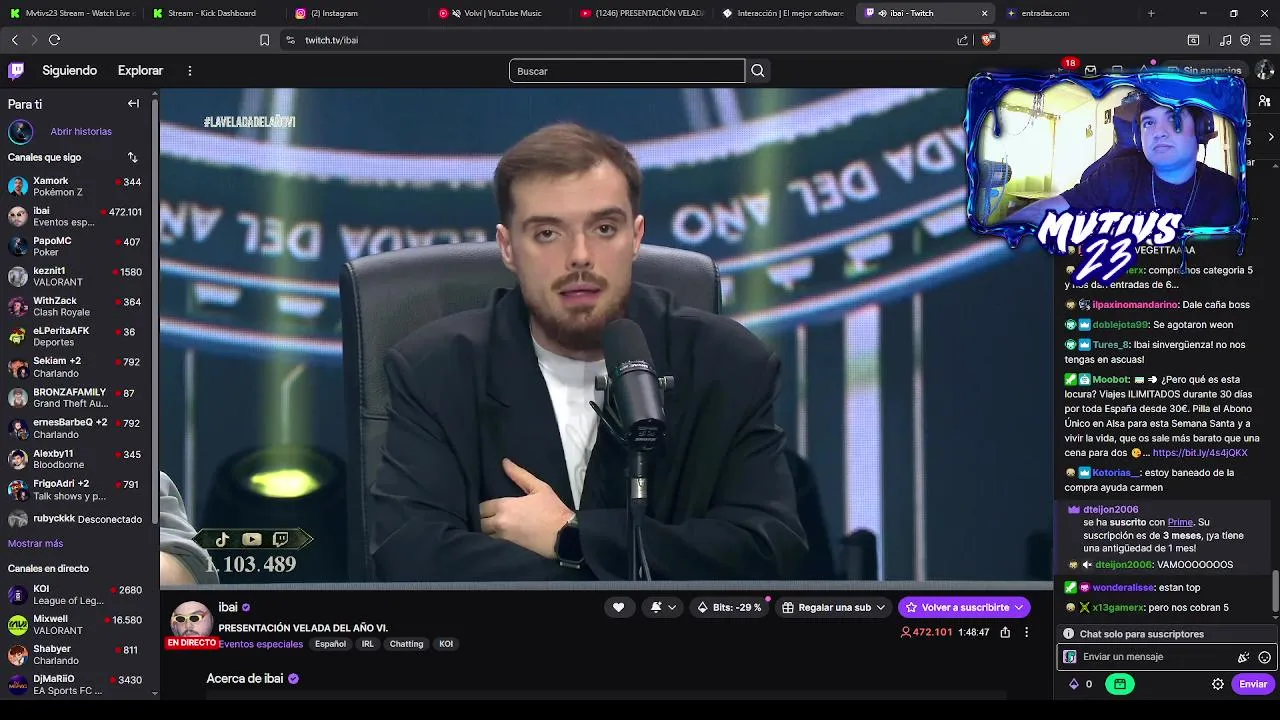1280x720 pixels.
Task: Open the three-dot menu next to Explorar
Action: pyautogui.click(x=189, y=71)
